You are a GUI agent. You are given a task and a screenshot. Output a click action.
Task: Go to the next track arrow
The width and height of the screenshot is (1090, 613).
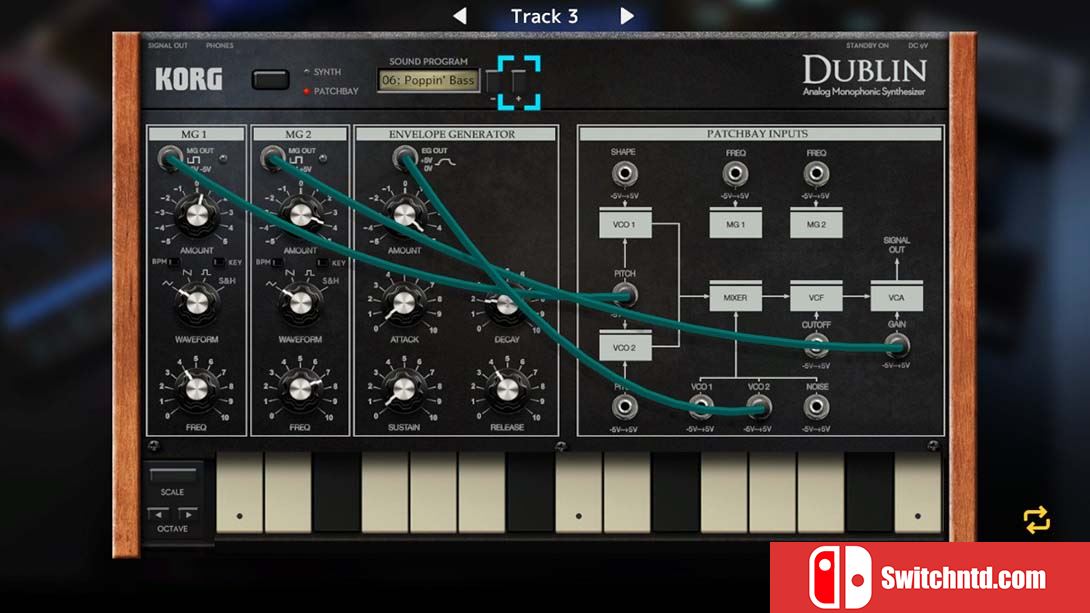tap(627, 16)
